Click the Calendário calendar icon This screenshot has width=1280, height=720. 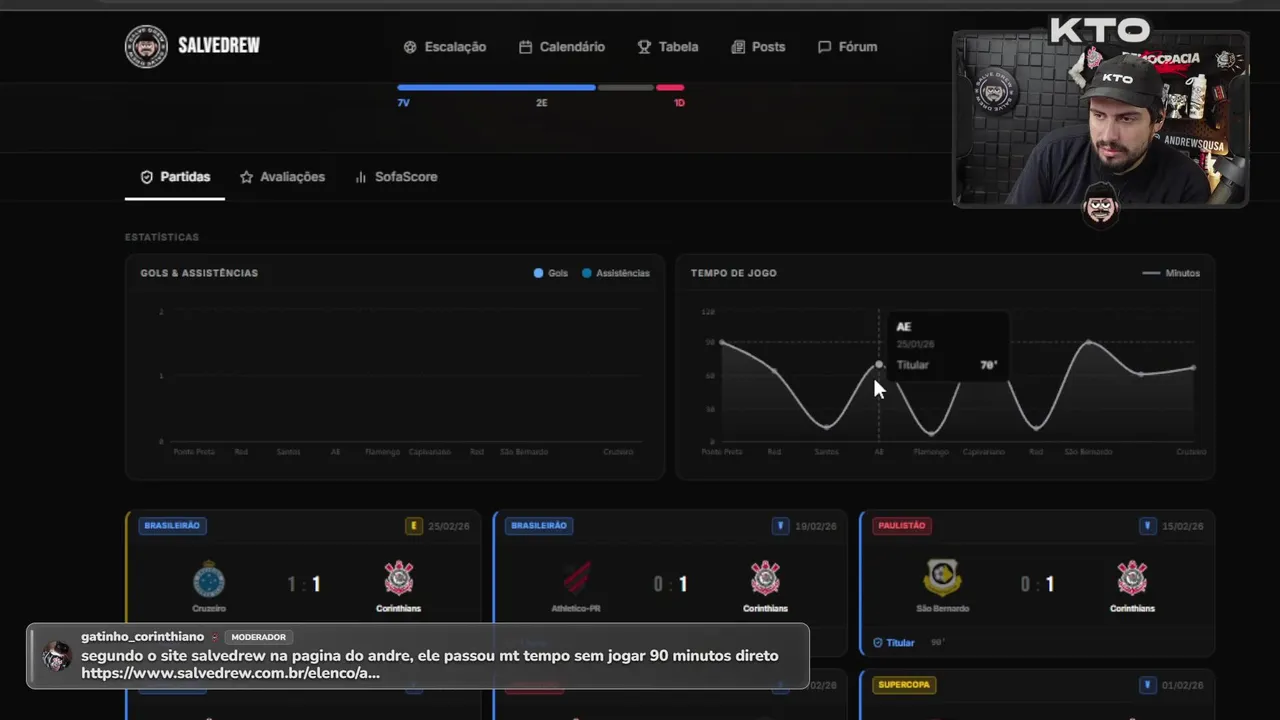tap(525, 47)
